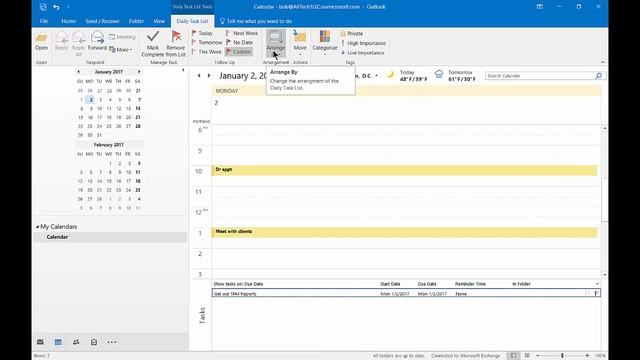Collapse the My Calendars group
Viewport: 640px width, 360px height.
pyautogui.click(x=37, y=227)
